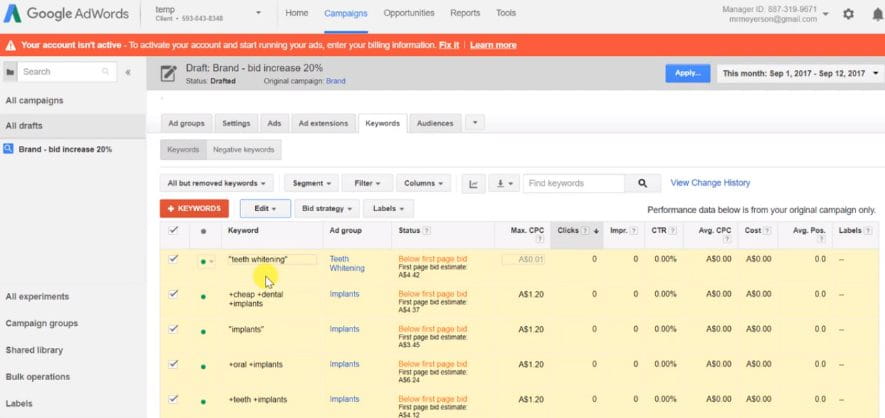Select the Negative keywords sub-tab
The height and width of the screenshot is (418, 885).
tap(244, 150)
